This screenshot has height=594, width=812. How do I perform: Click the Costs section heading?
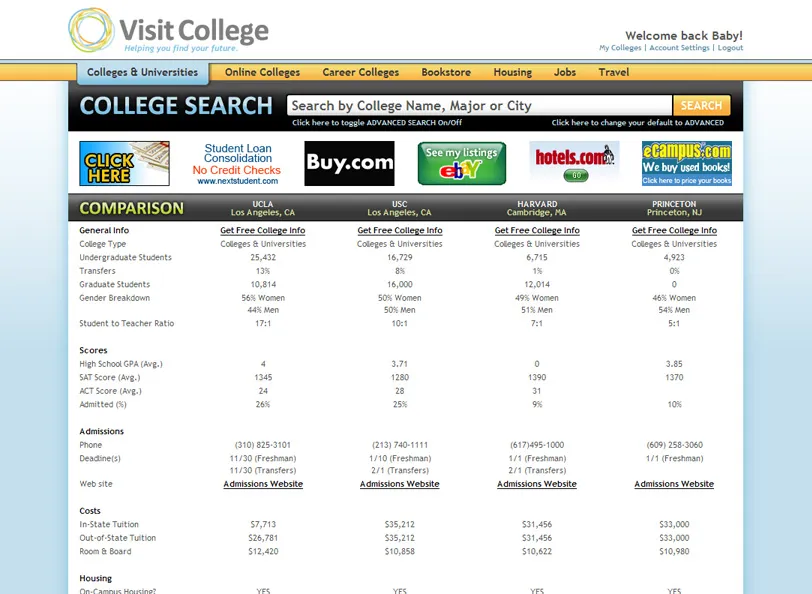[90, 511]
